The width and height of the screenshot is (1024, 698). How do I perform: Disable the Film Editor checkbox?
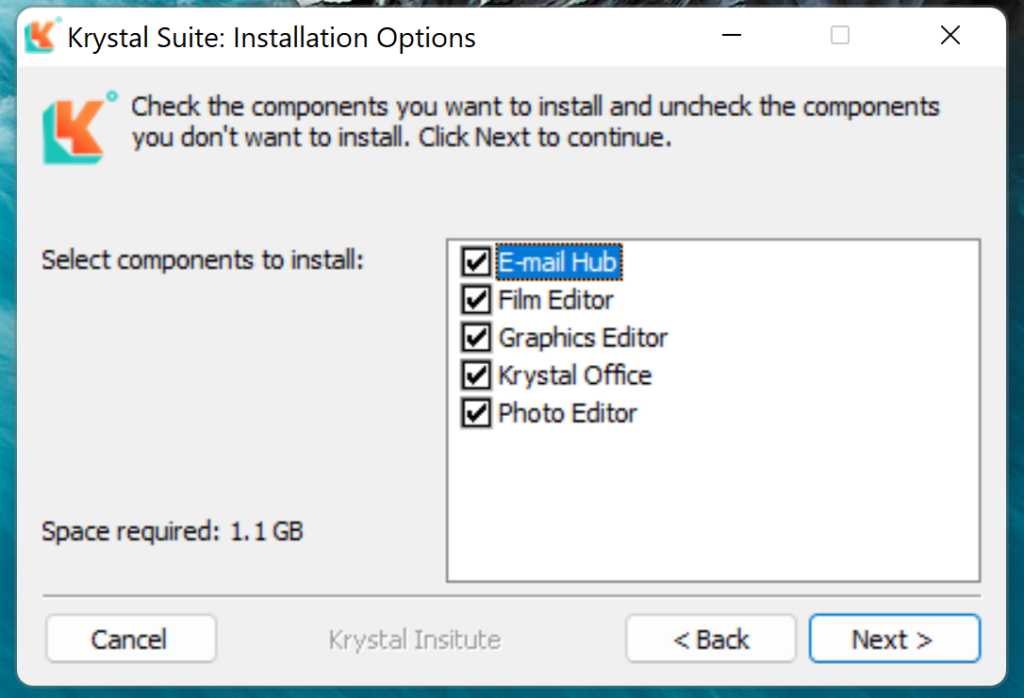point(474,300)
